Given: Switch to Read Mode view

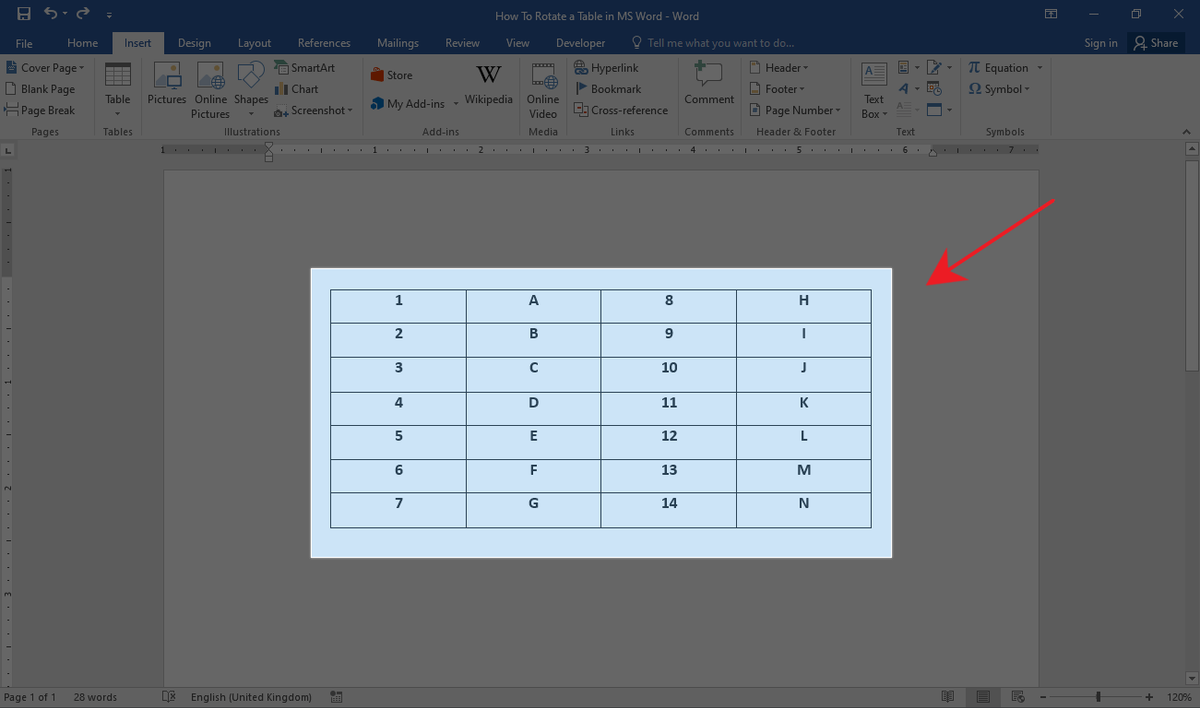Looking at the screenshot, I should coord(948,697).
